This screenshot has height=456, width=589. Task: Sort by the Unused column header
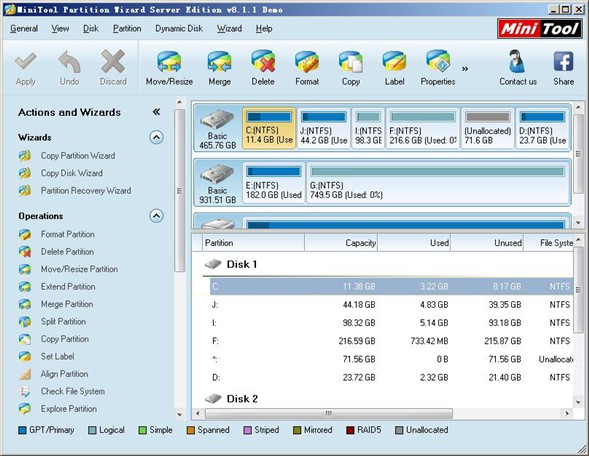(x=488, y=243)
